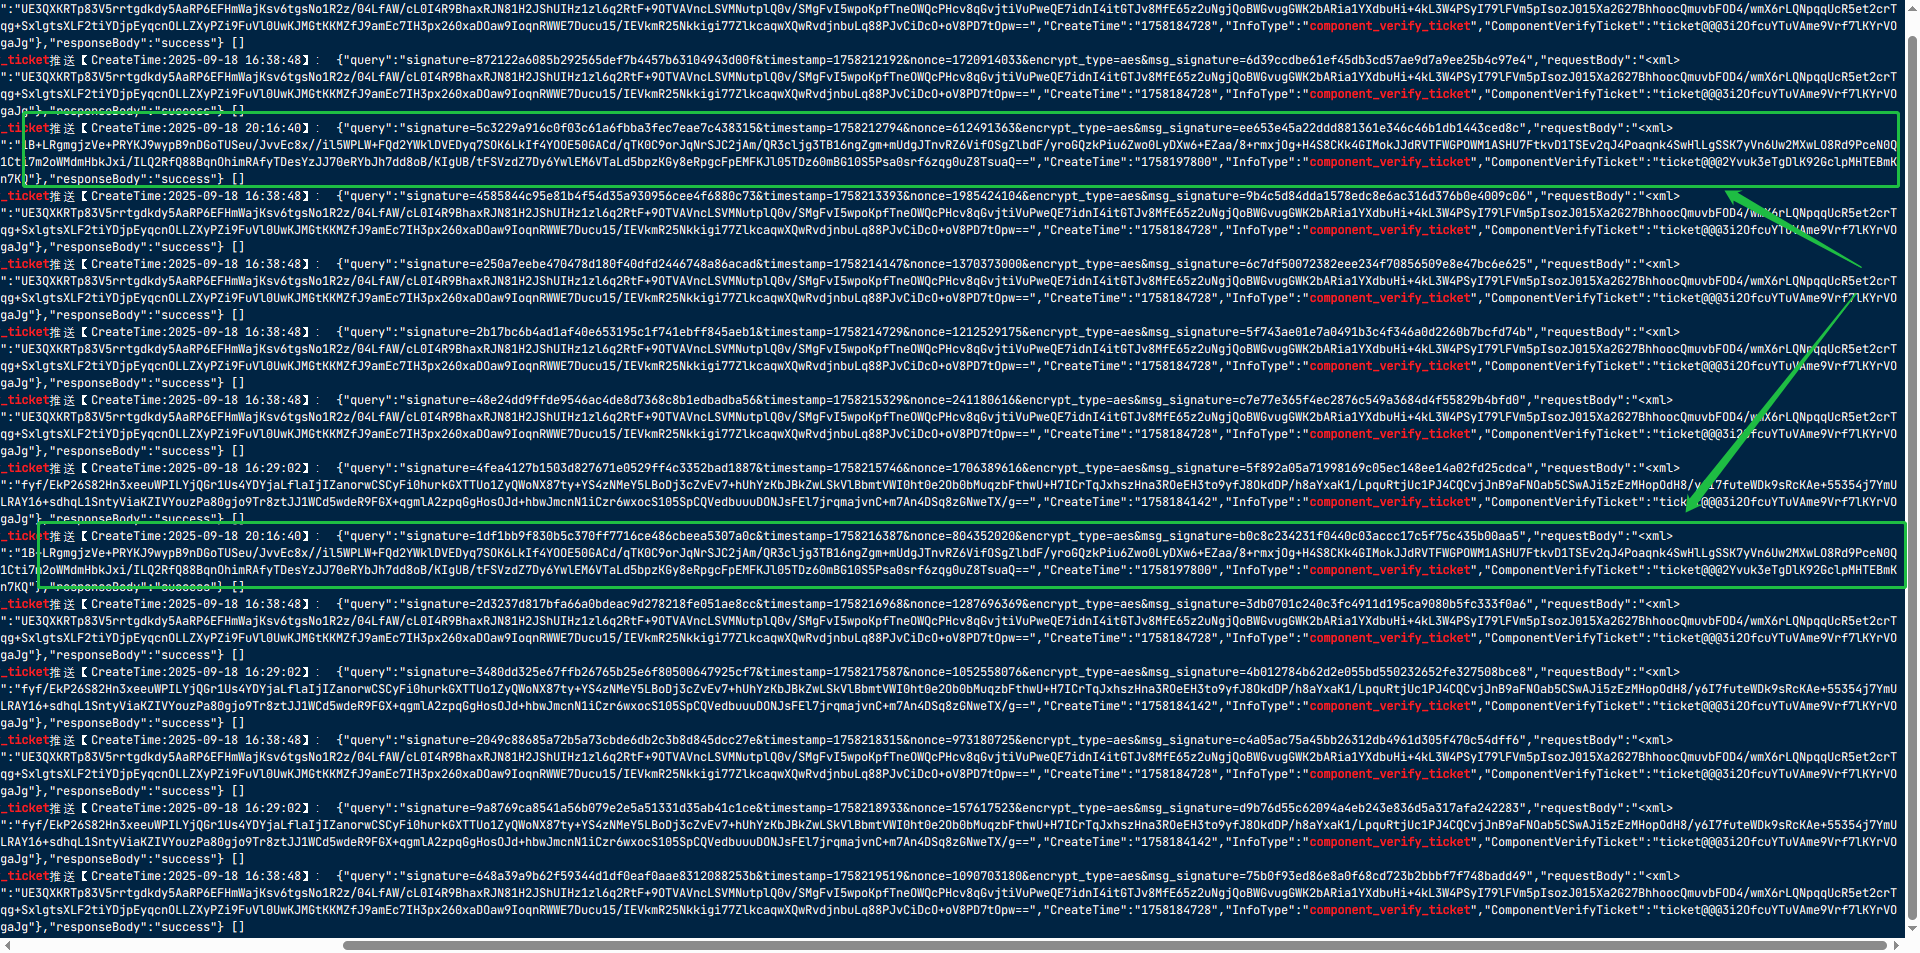
Task: Click the text nonce=1720914033
Action: coord(968,60)
